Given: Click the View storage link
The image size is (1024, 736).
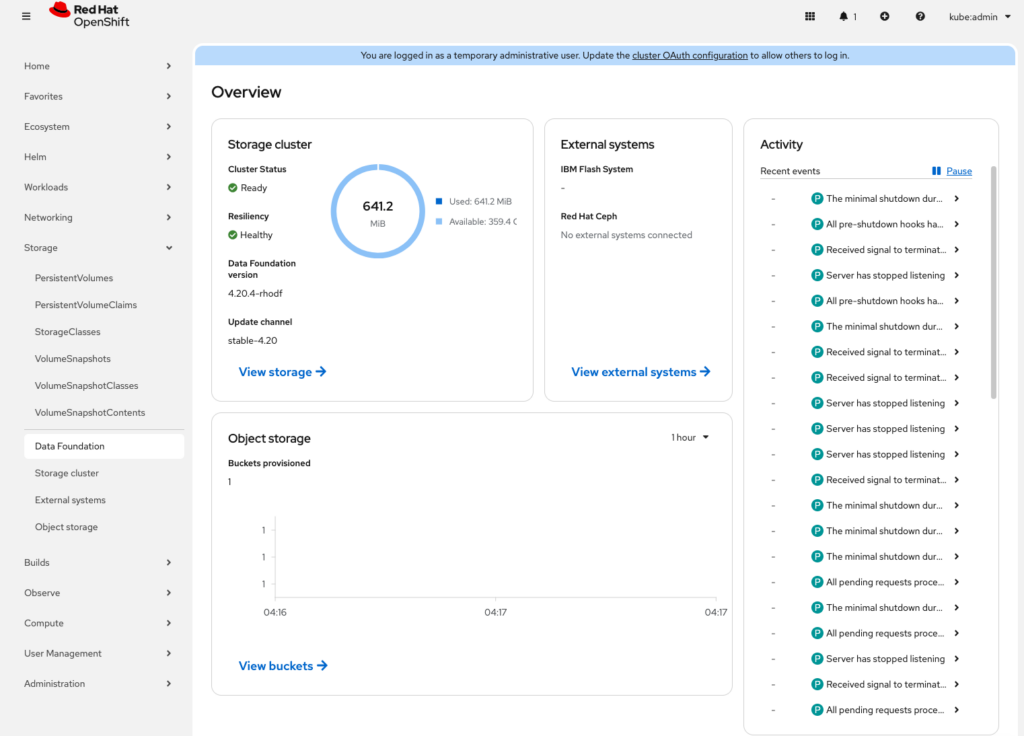Looking at the screenshot, I should [x=282, y=372].
